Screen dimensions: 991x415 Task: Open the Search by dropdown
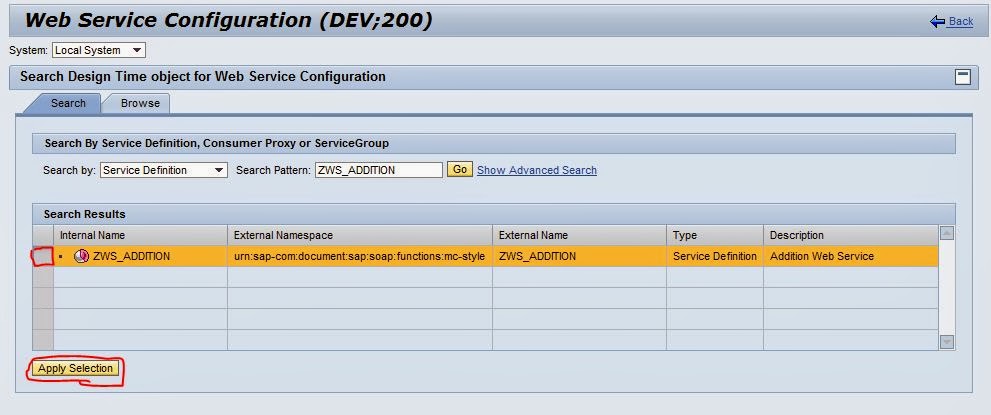(x=220, y=170)
